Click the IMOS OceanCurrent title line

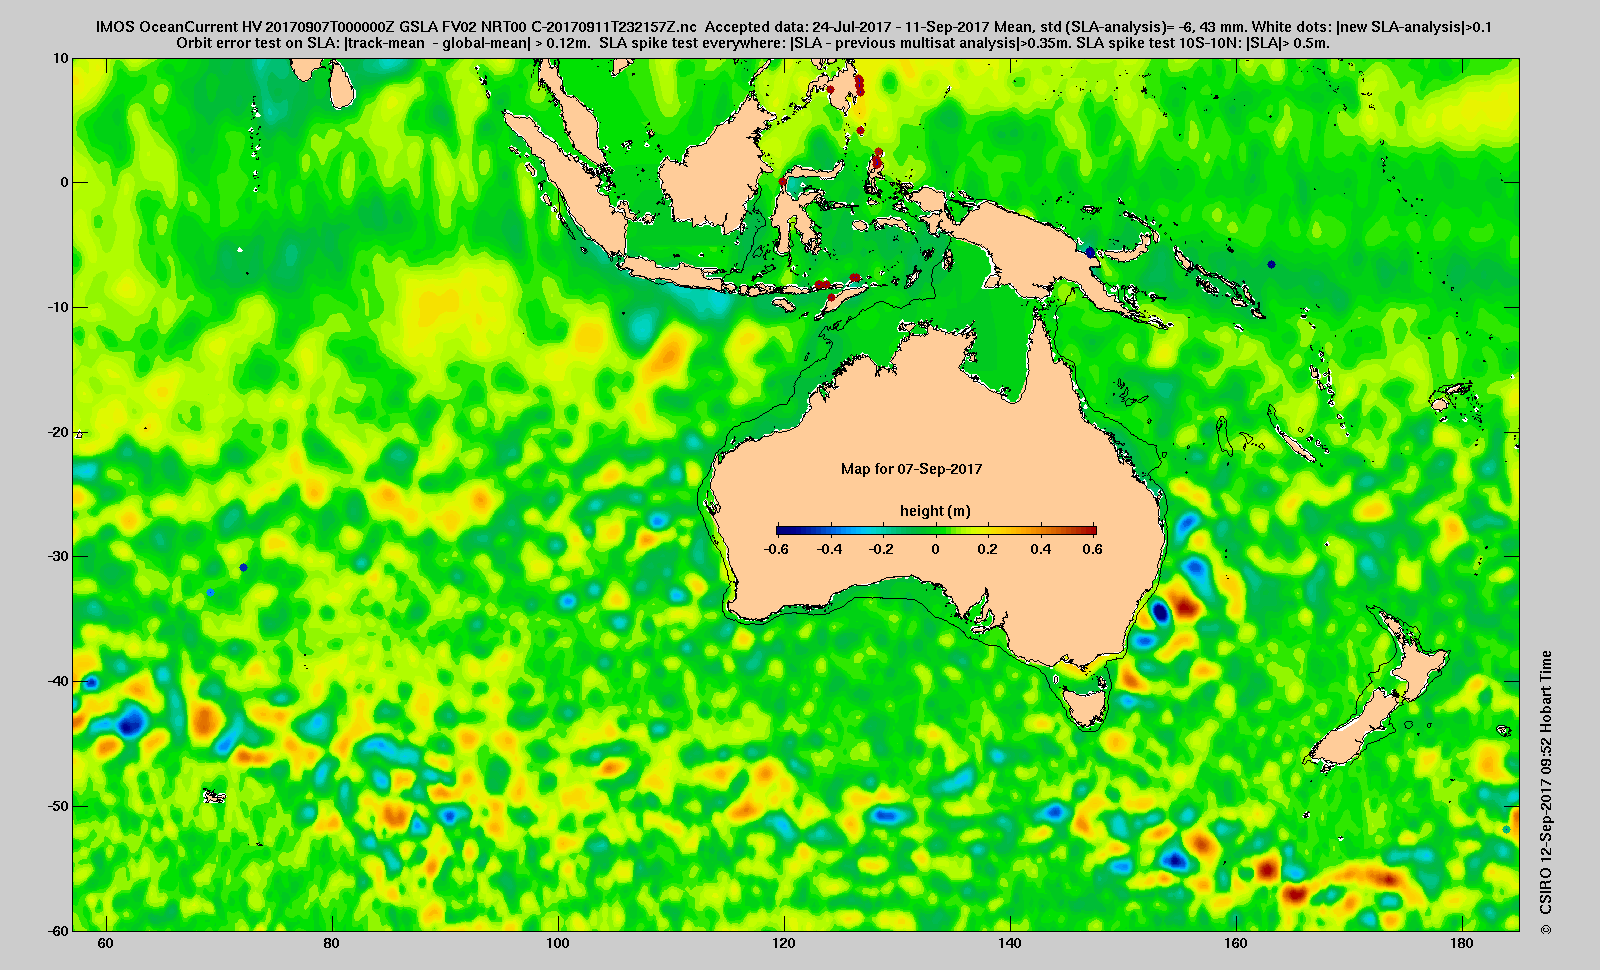click(x=793, y=27)
